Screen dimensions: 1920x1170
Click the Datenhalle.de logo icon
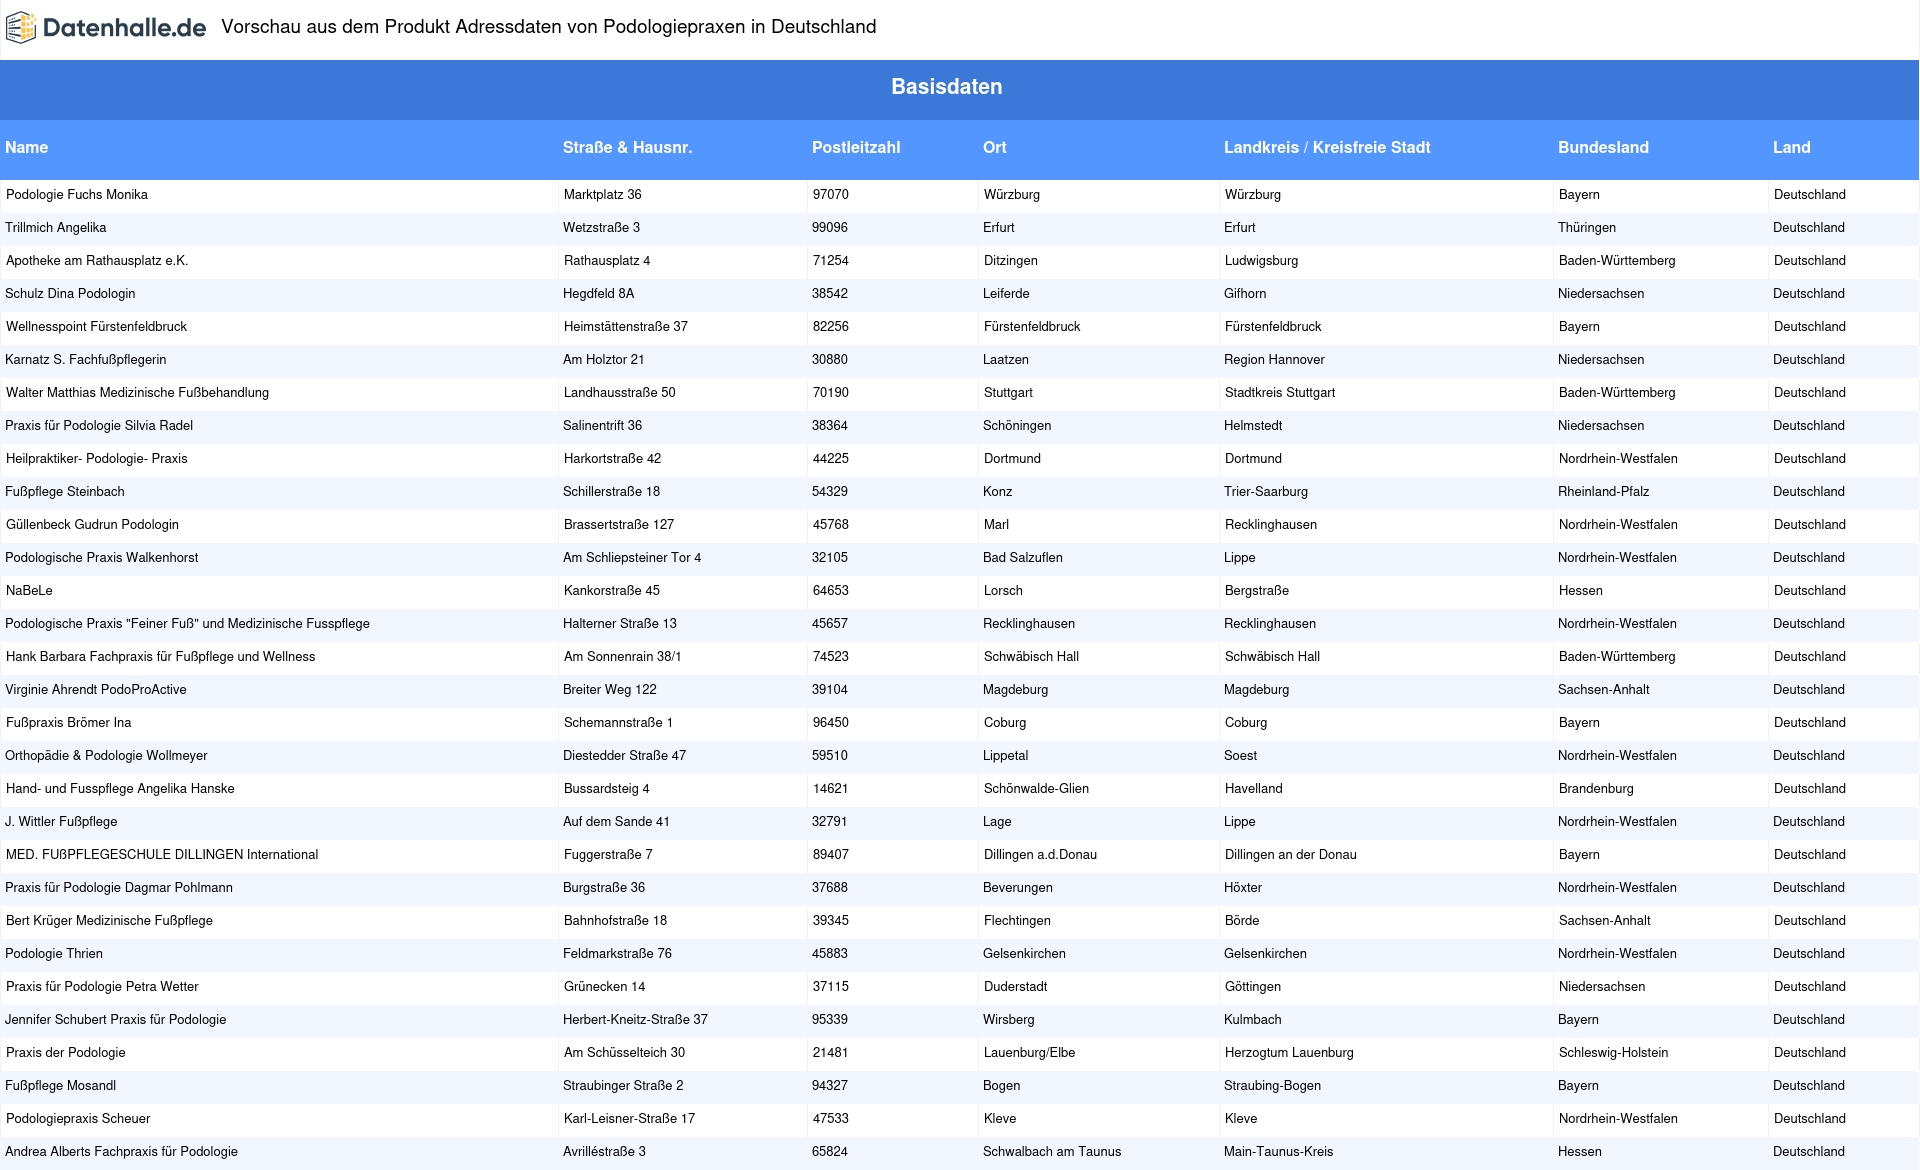coord(21,28)
